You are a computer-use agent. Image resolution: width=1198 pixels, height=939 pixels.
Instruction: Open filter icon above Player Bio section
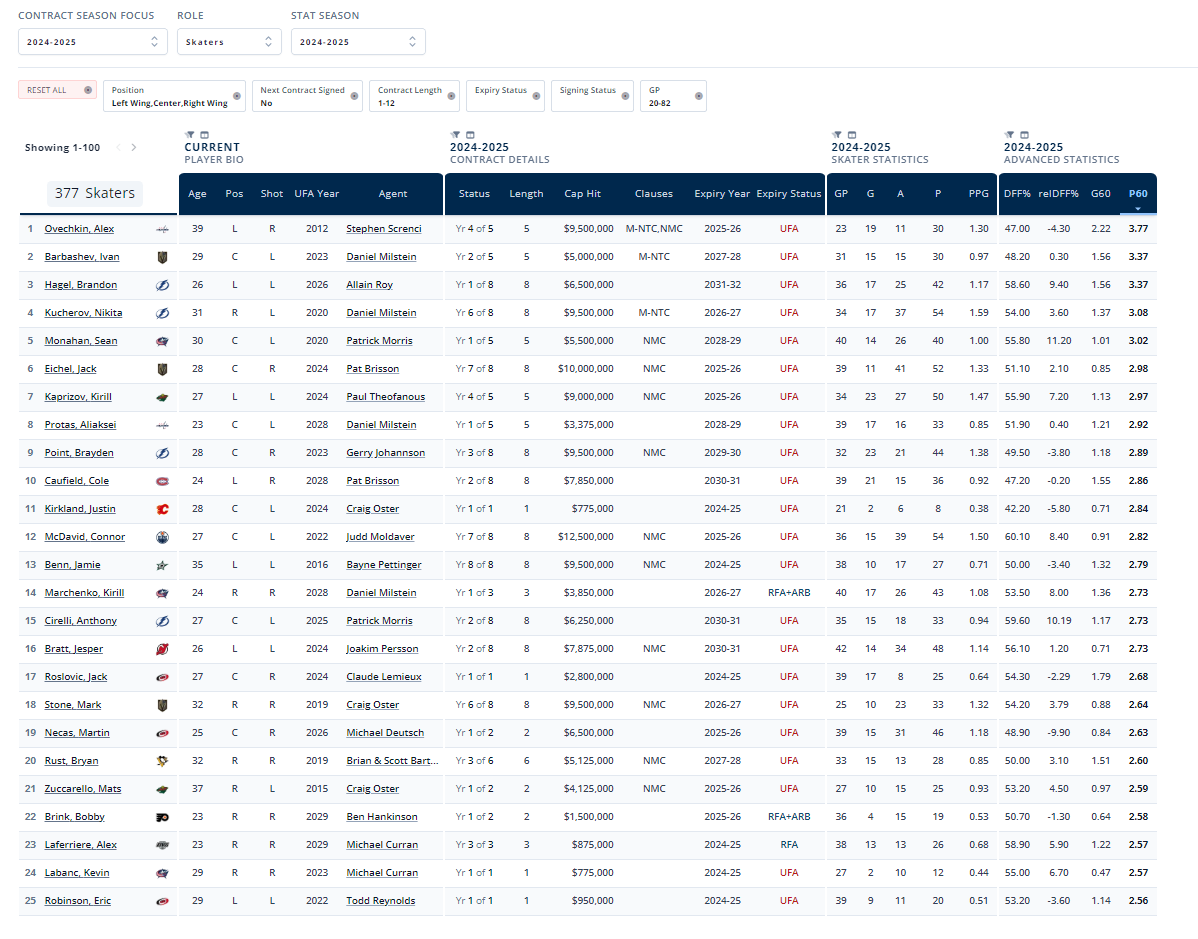point(189,135)
